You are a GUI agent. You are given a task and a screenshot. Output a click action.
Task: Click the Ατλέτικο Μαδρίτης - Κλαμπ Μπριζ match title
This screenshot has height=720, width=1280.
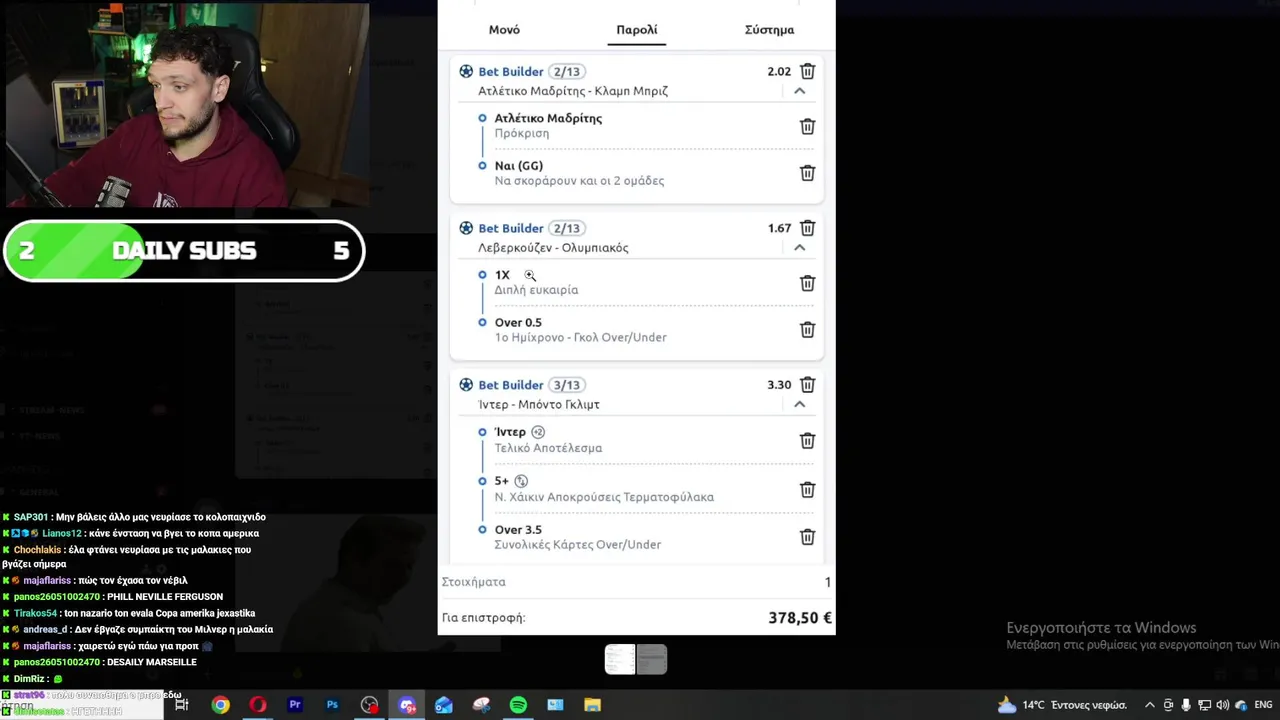(x=573, y=91)
